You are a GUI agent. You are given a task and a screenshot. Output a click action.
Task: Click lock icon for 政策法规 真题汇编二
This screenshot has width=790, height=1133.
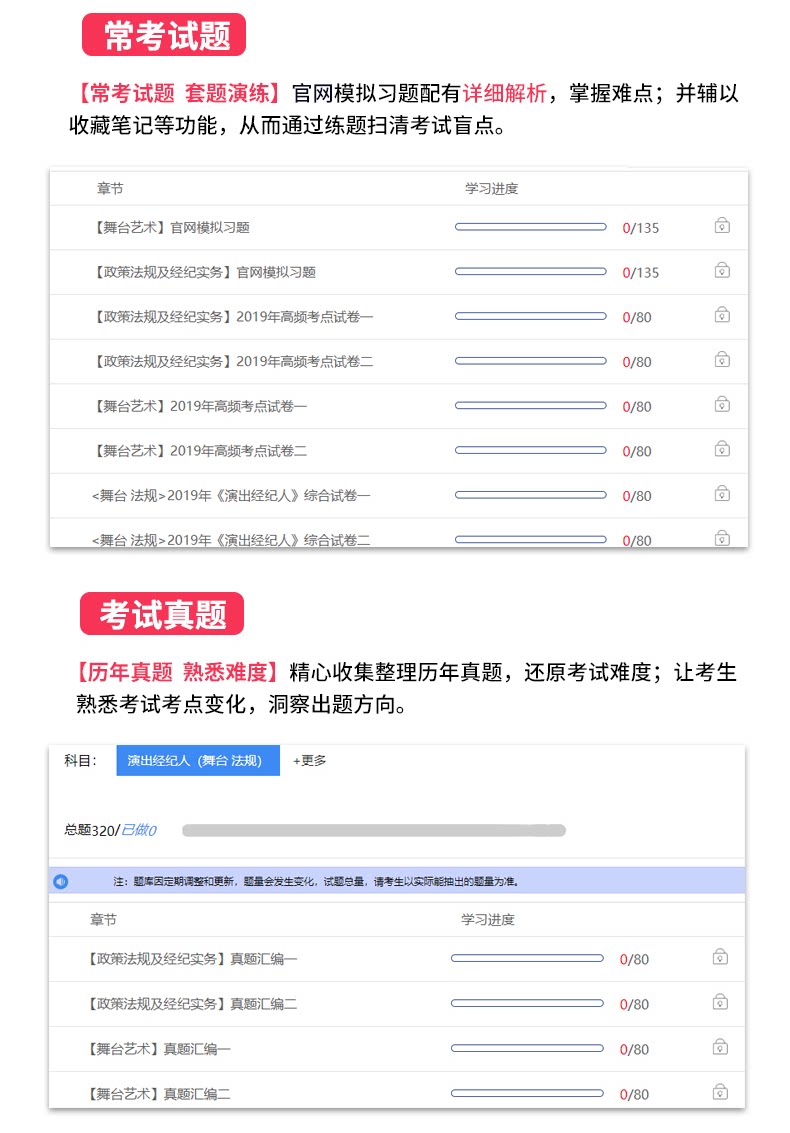click(x=720, y=1002)
